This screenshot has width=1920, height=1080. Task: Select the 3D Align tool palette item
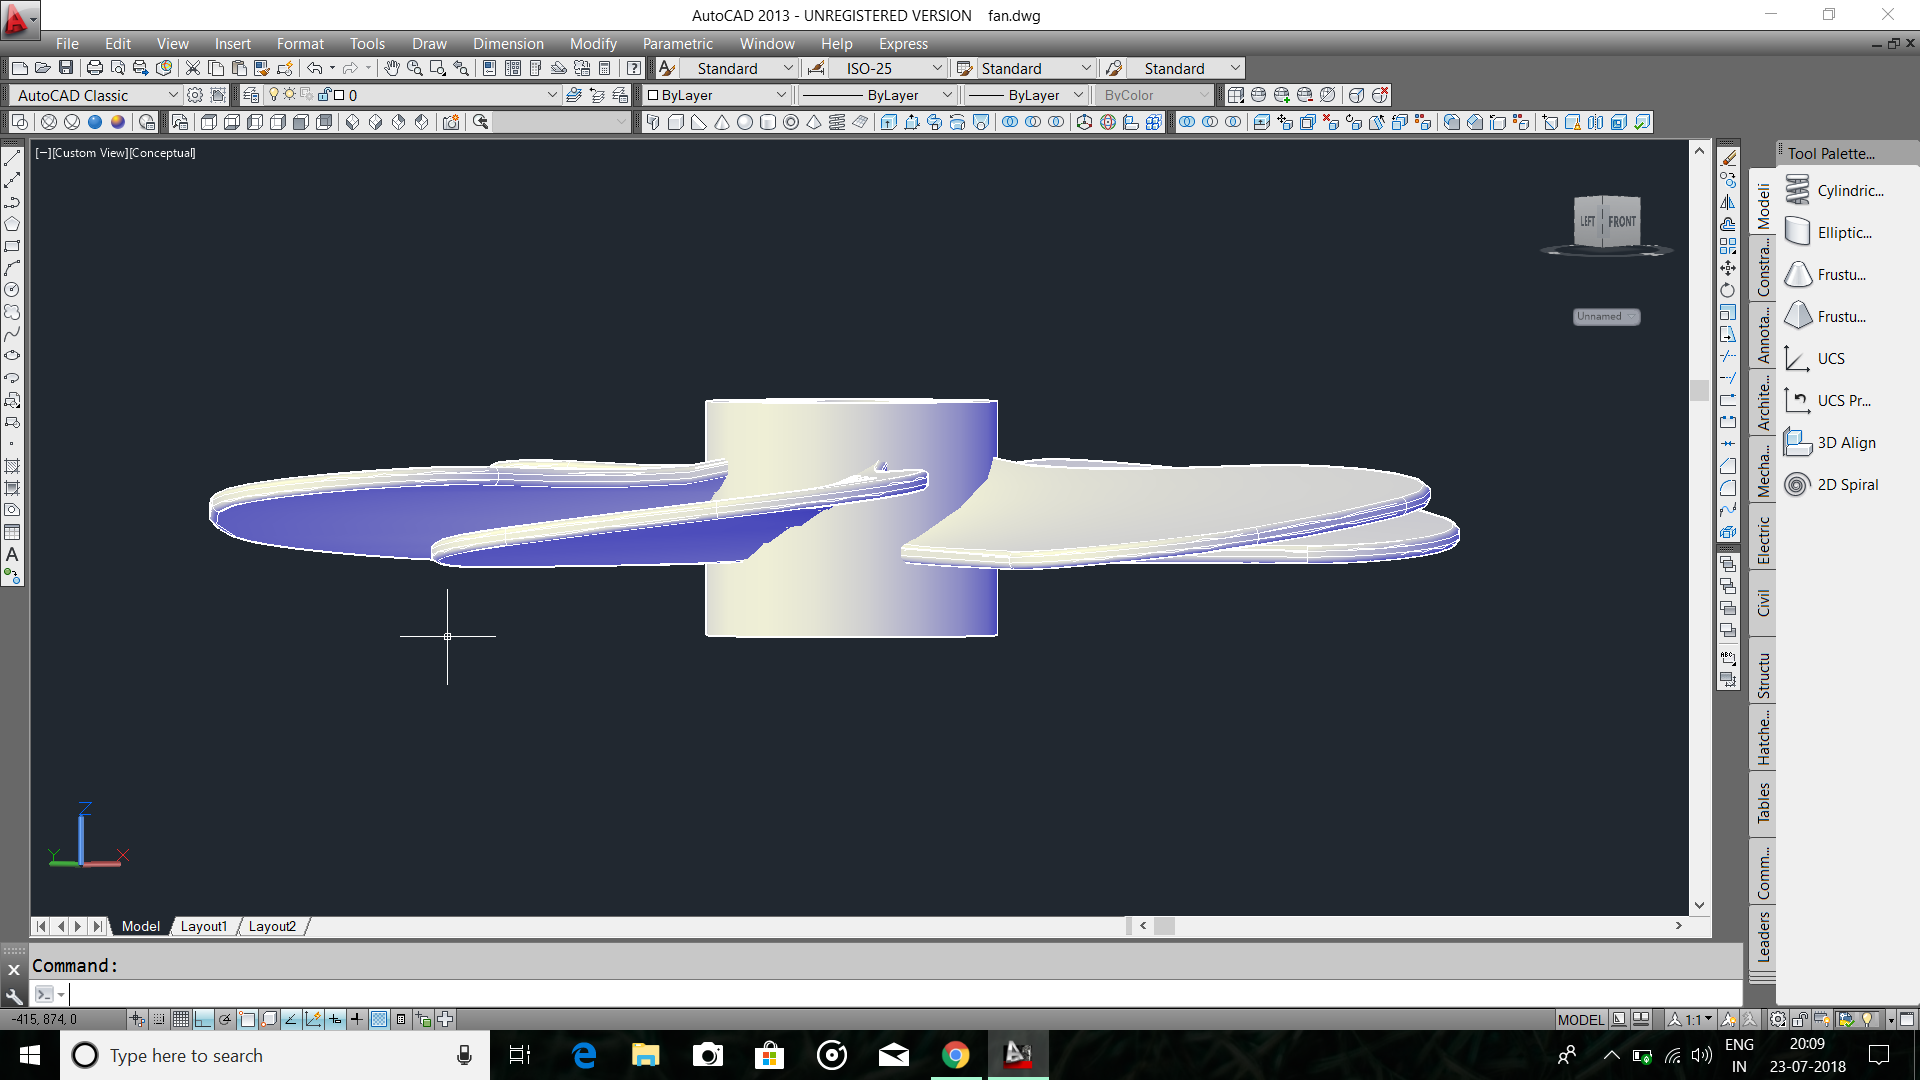pos(1845,442)
